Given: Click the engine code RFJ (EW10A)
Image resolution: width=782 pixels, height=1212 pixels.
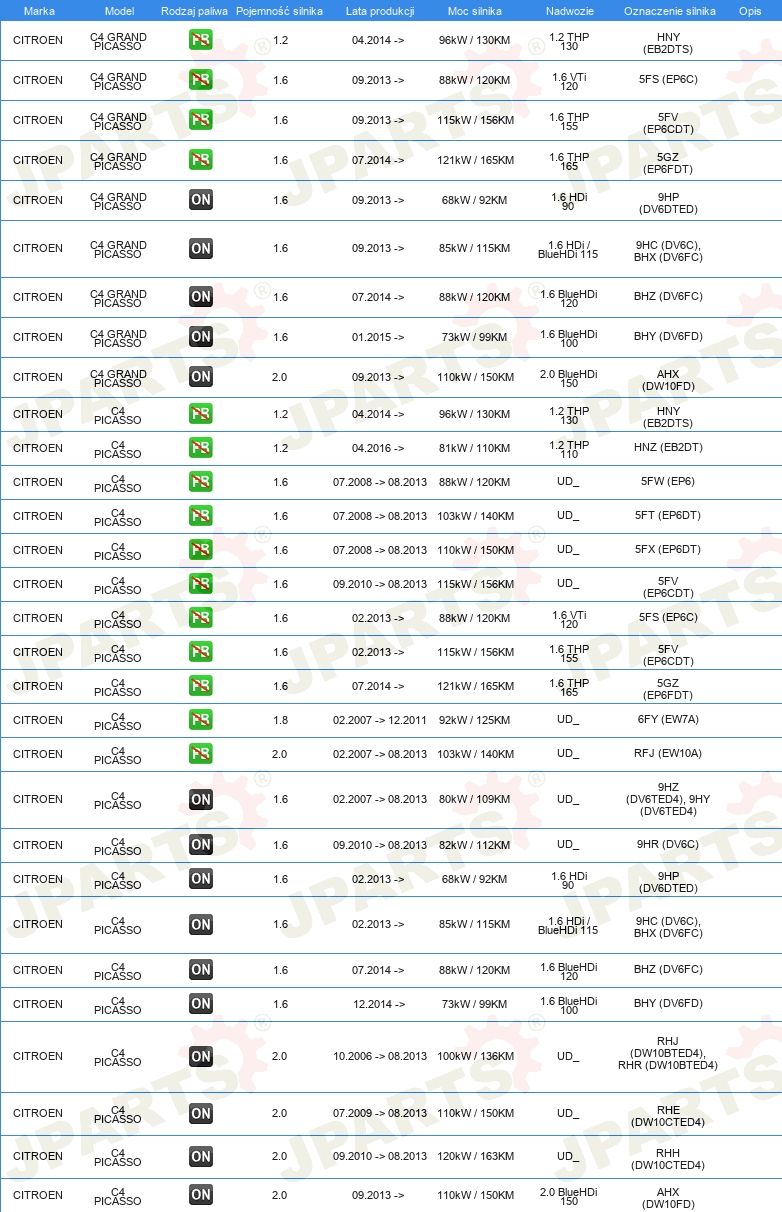Looking at the screenshot, I should 668,754.
